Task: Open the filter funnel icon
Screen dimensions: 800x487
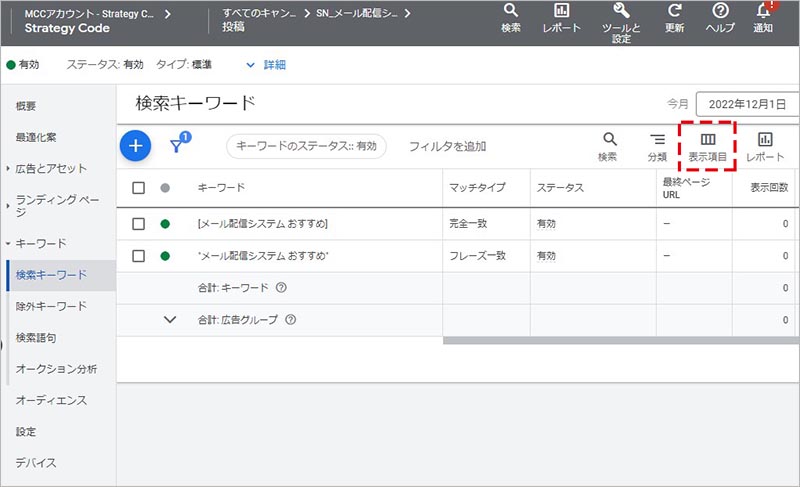Action: pyautogui.click(x=177, y=146)
